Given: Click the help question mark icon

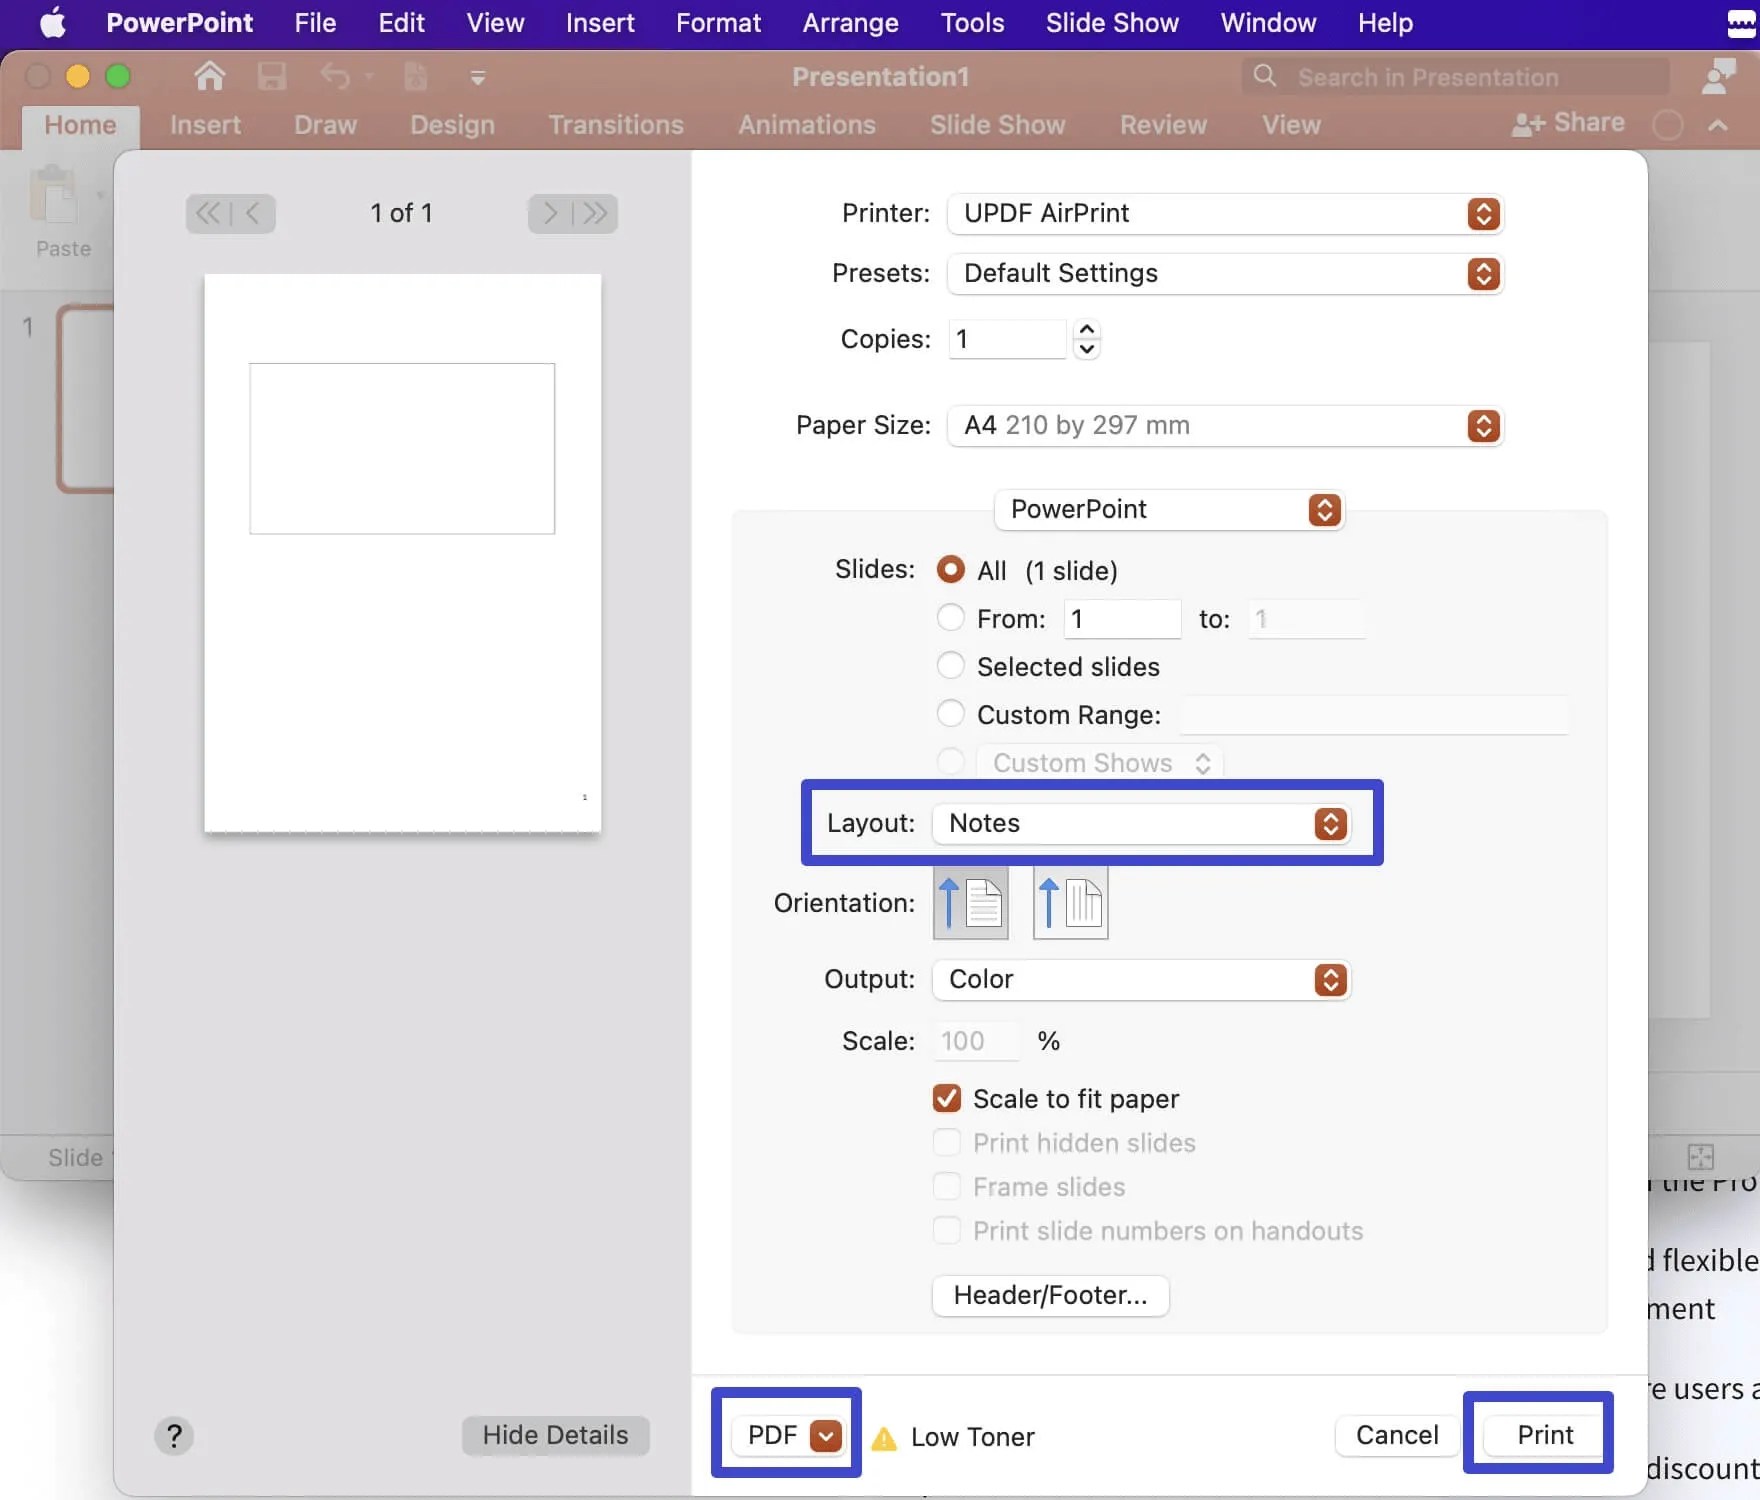Looking at the screenshot, I should [174, 1435].
